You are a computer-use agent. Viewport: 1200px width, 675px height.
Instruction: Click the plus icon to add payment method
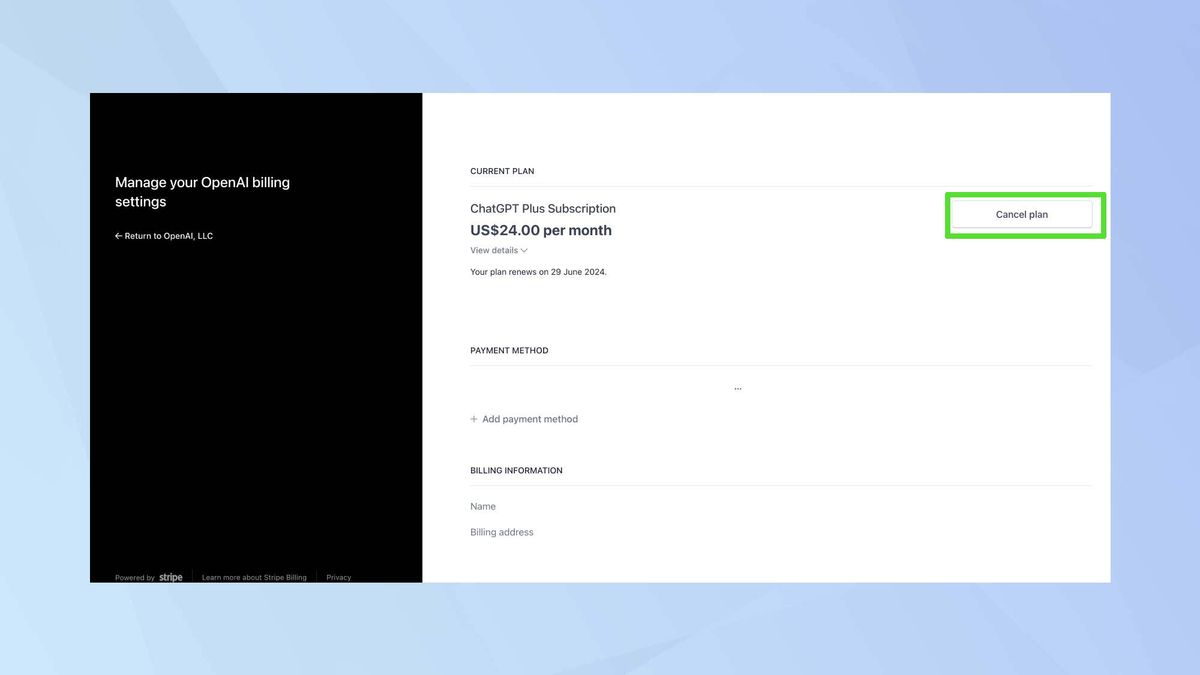tap(472, 418)
